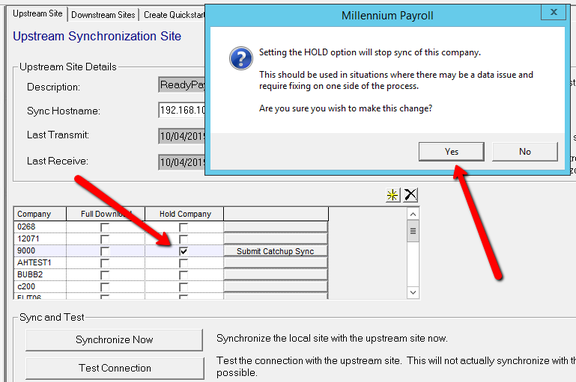Click the blue question mark dialog icon
This screenshot has height=382, width=576.
click(241, 58)
